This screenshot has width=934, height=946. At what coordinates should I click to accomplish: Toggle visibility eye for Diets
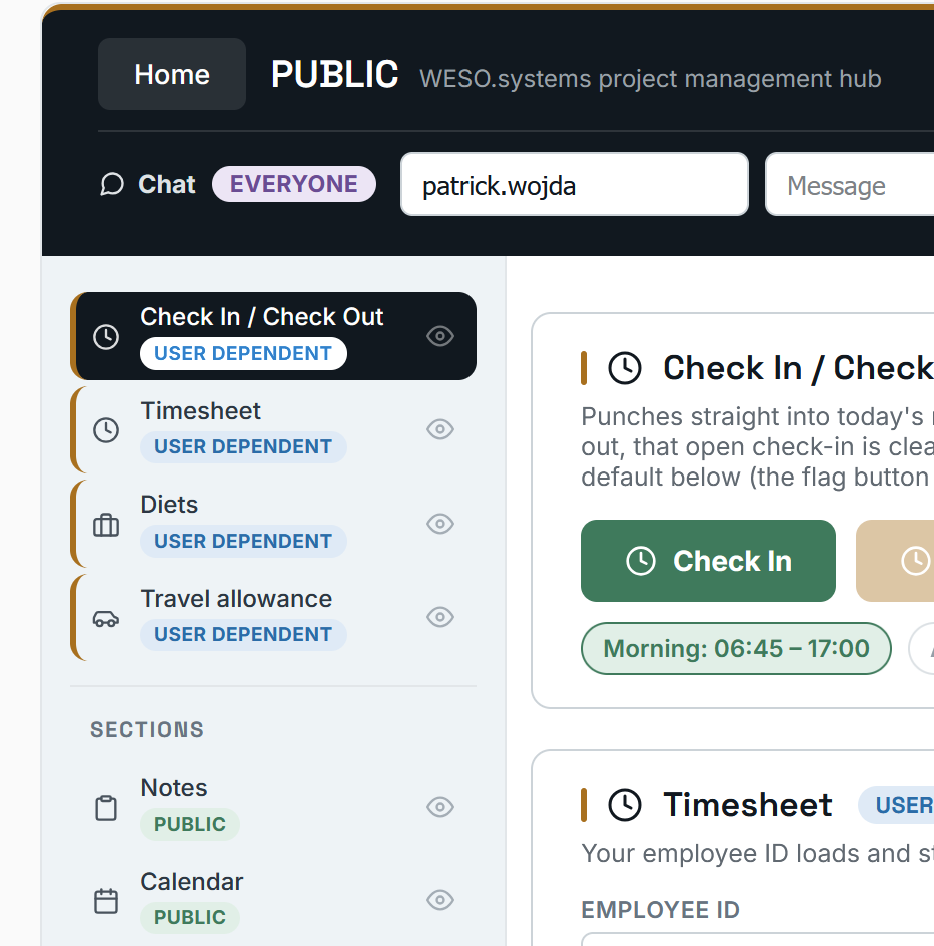point(440,524)
